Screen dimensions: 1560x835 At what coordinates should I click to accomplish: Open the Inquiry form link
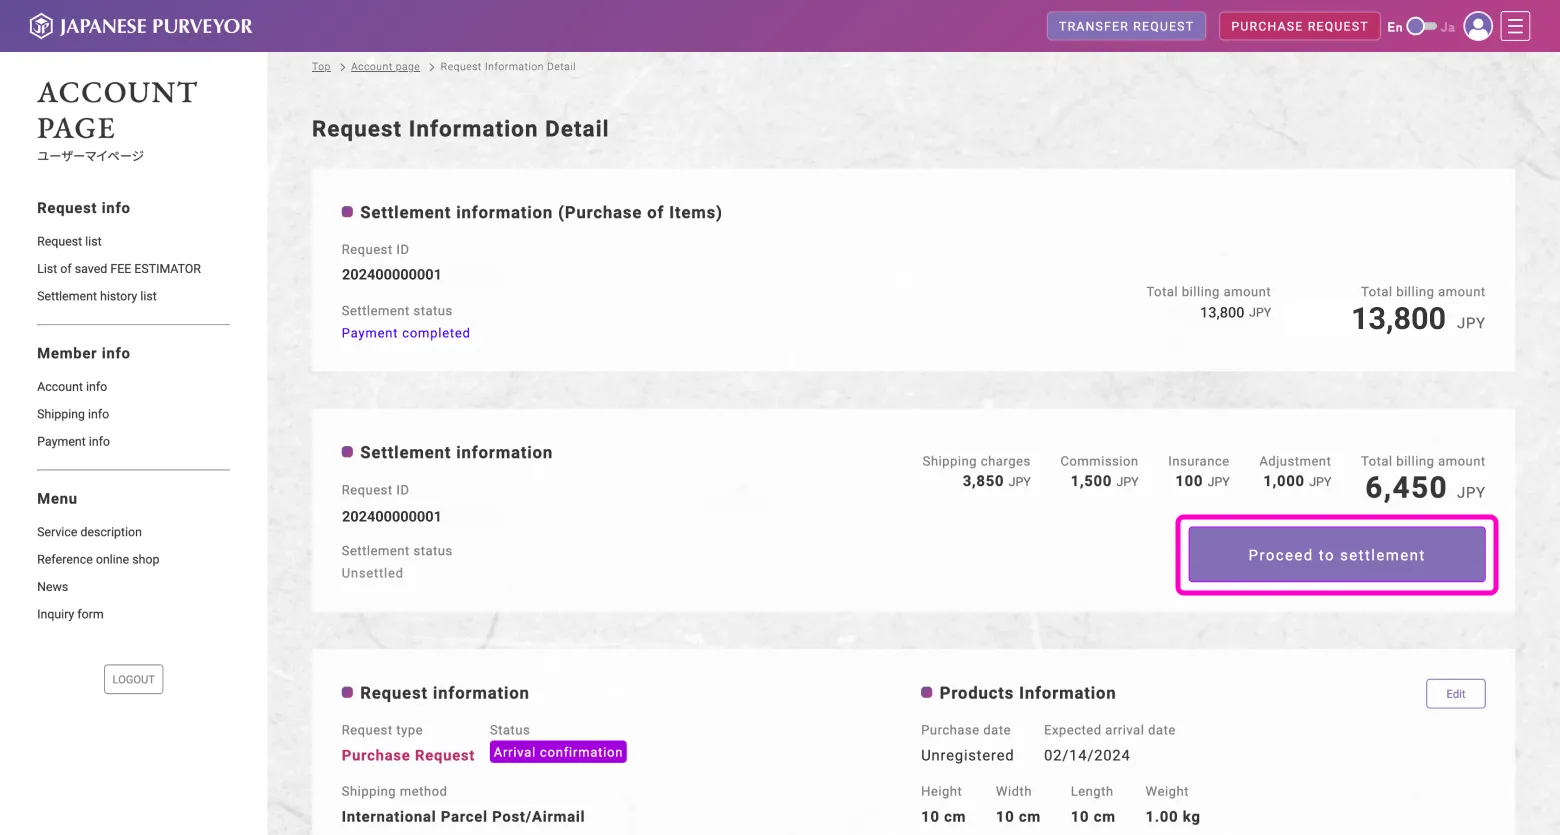(x=70, y=615)
